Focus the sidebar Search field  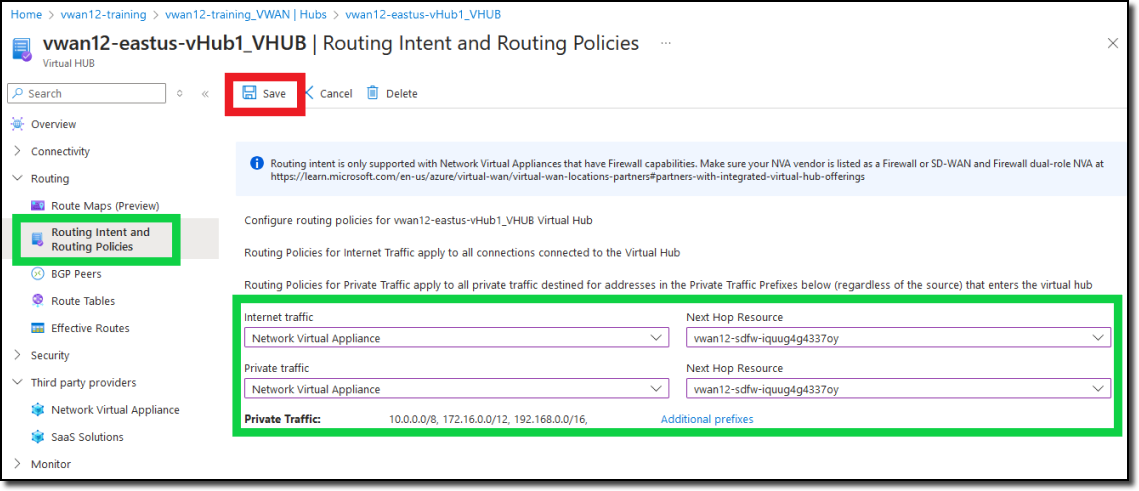tap(87, 93)
